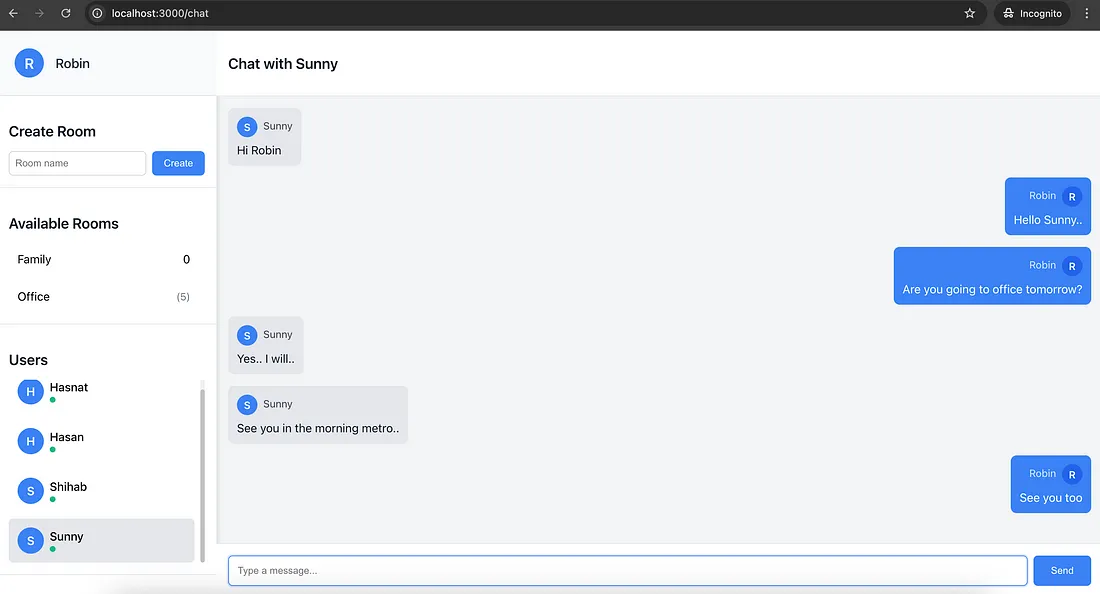This screenshot has width=1100, height=594.
Task: Select Hasan from the Users list
Action: click(67, 438)
